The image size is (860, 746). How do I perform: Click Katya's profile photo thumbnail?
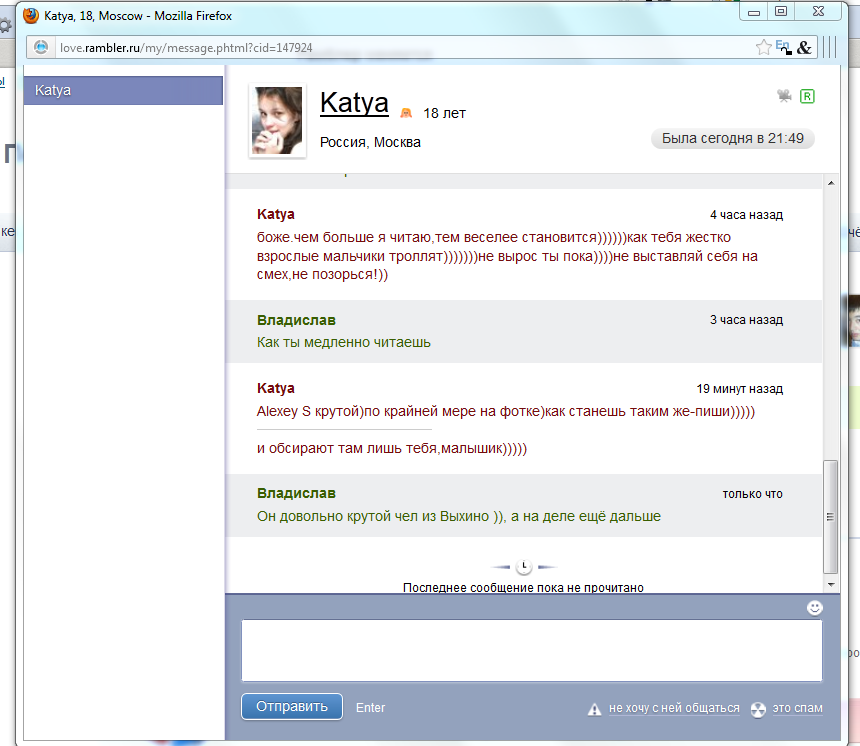[277, 121]
